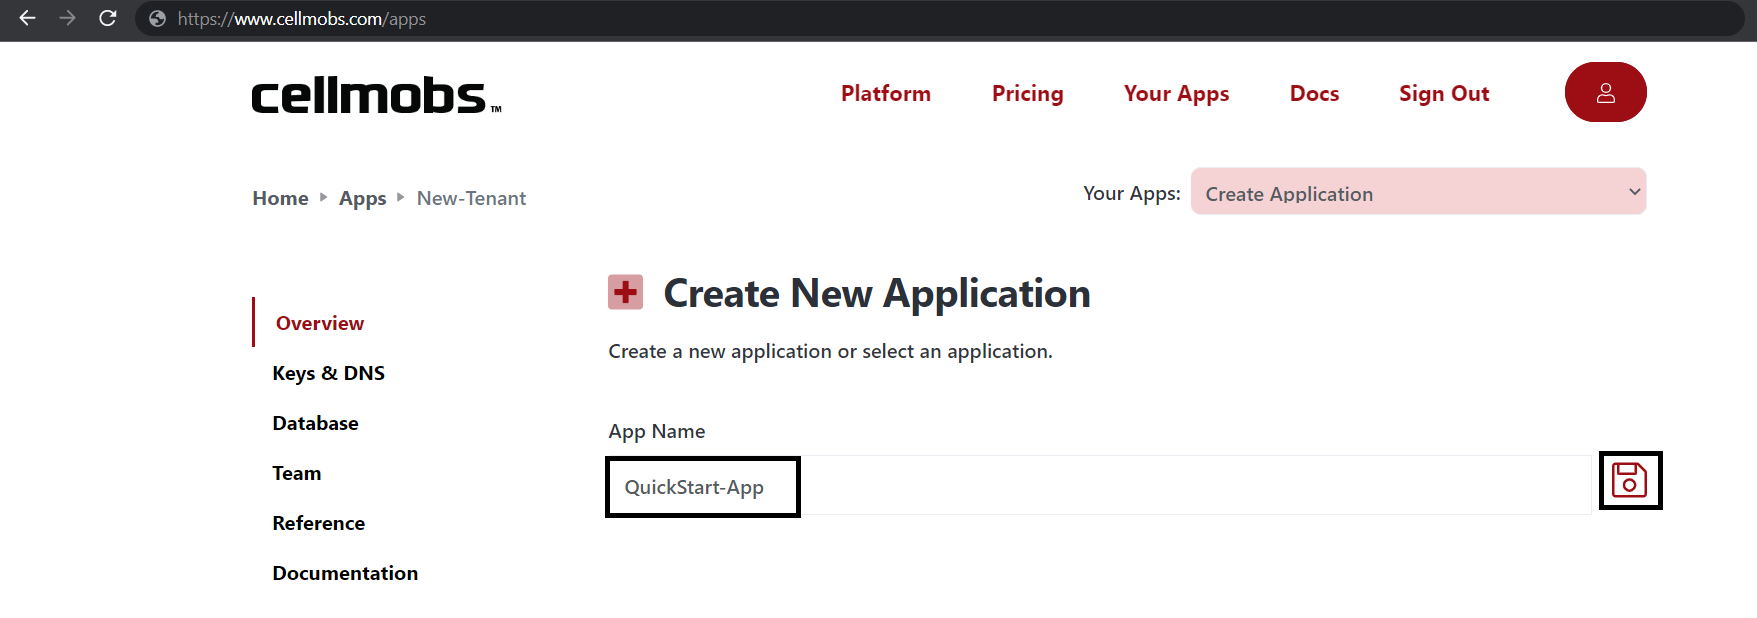Reload the page with the refresh icon
The image size is (1757, 618).
click(107, 18)
